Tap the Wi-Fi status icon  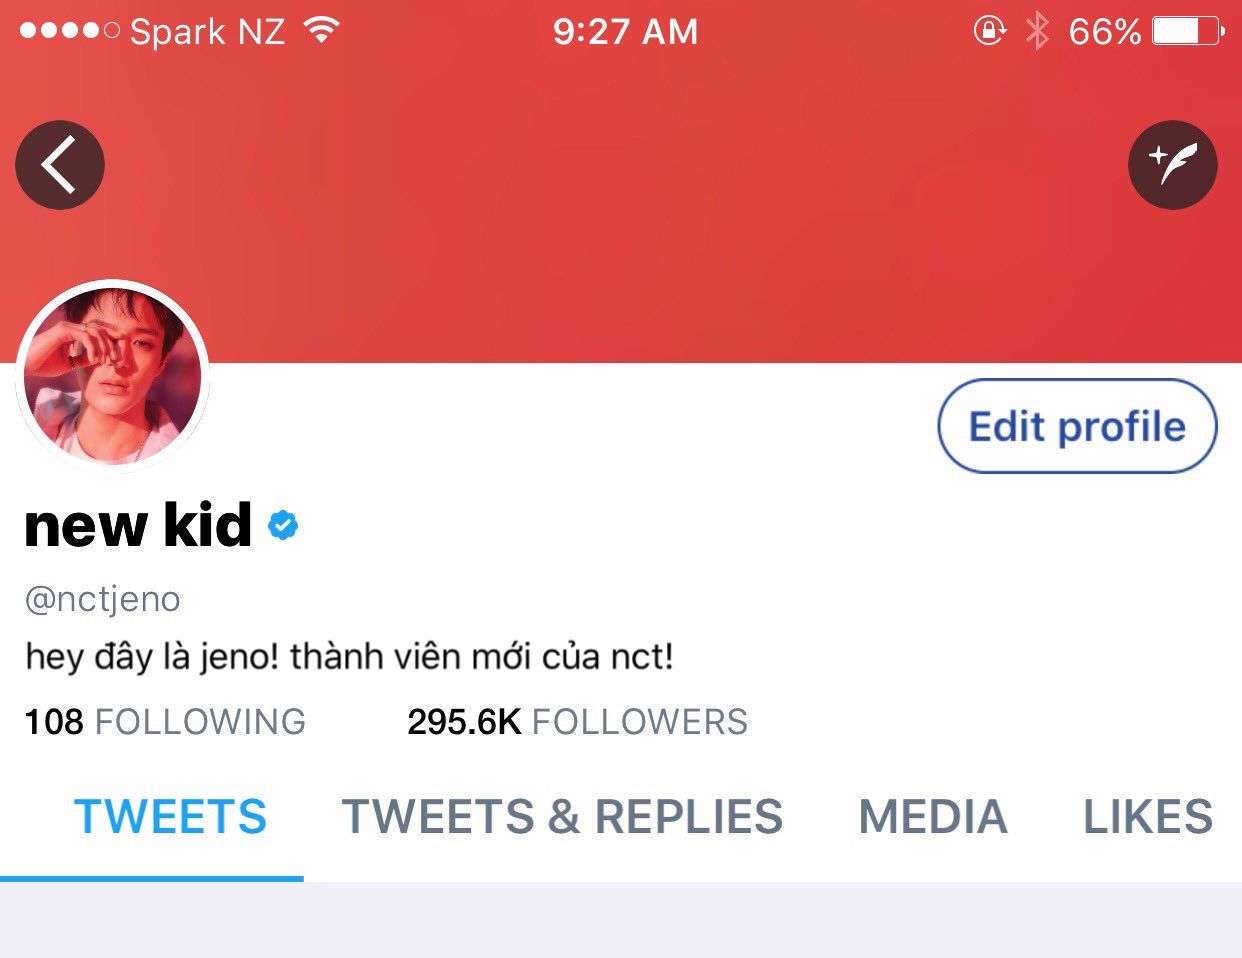pyautogui.click(x=321, y=31)
